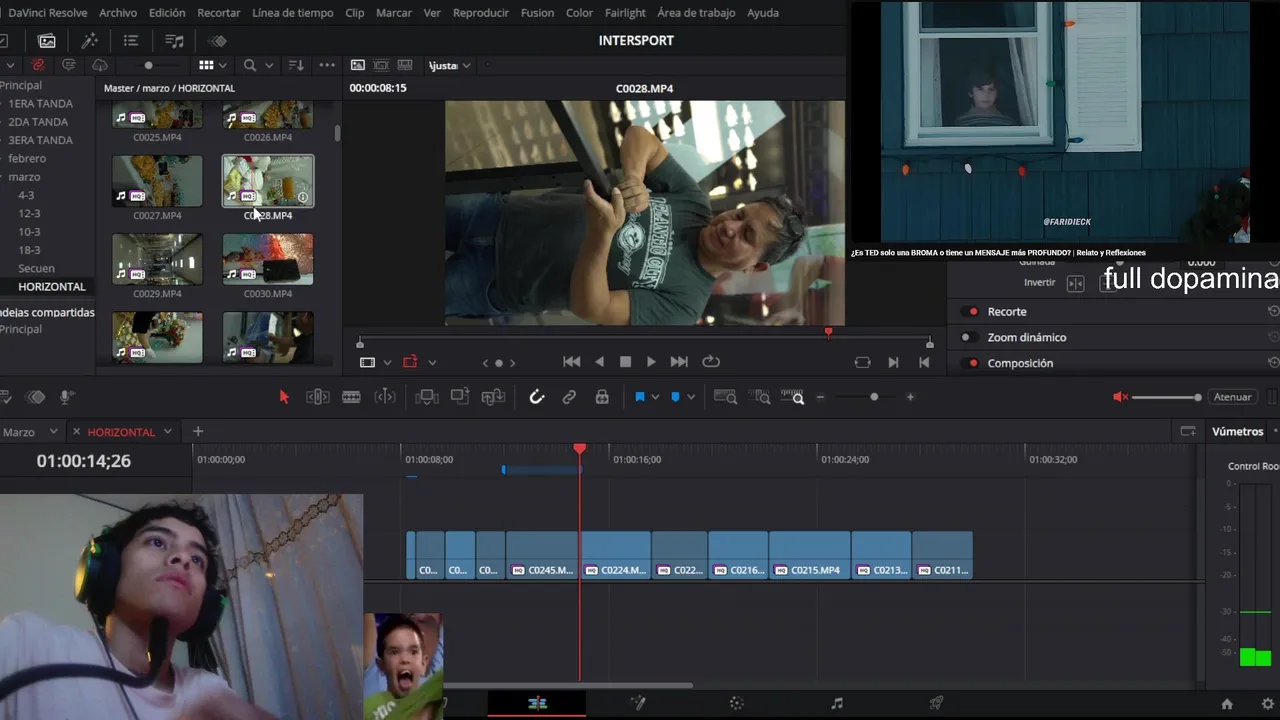Click the Atenuar button
Image resolution: width=1280 pixels, height=720 pixels.
pyautogui.click(x=1232, y=397)
